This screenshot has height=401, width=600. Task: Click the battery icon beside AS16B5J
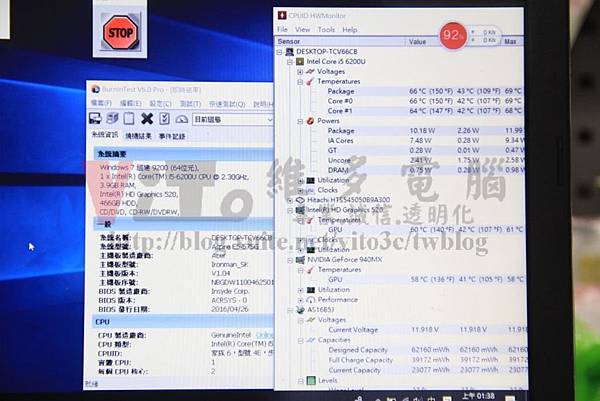pyautogui.click(x=300, y=310)
